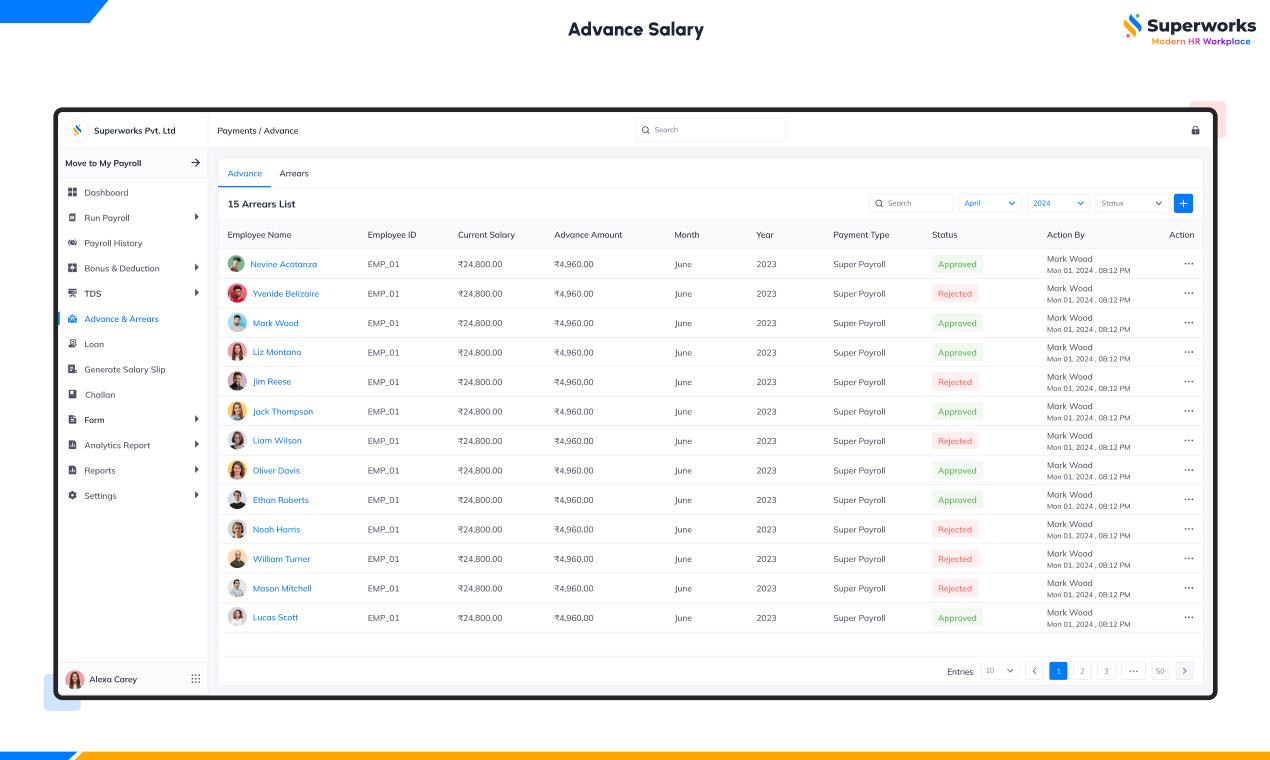Open action menu for Nevine Acotanza row
1270x760 pixels.
coord(1188,264)
